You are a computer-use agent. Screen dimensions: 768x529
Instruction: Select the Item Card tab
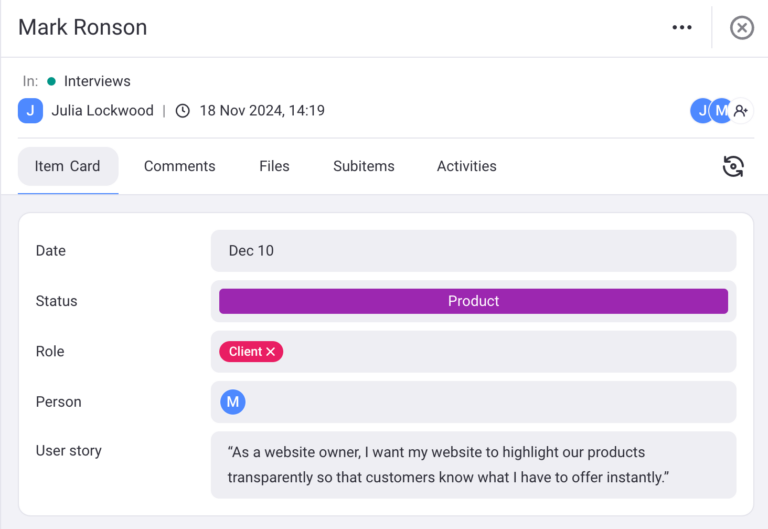pos(68,166)
